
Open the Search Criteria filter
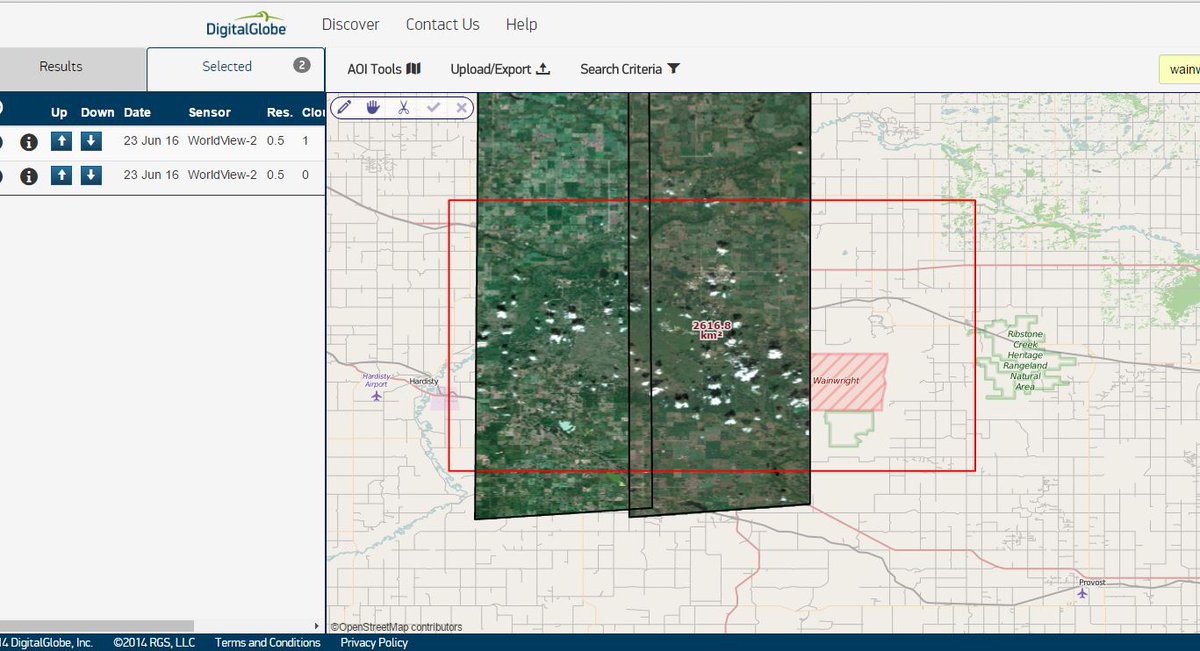(630, 69)
